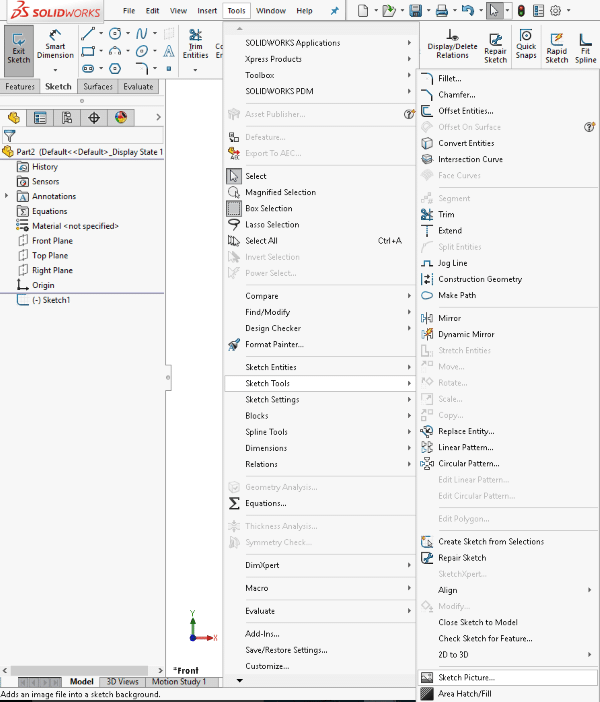The height and width of the screenshot is (702, 600).
Task: Click the Rebuild traffic light icon
Action: [x=521, y=10]
